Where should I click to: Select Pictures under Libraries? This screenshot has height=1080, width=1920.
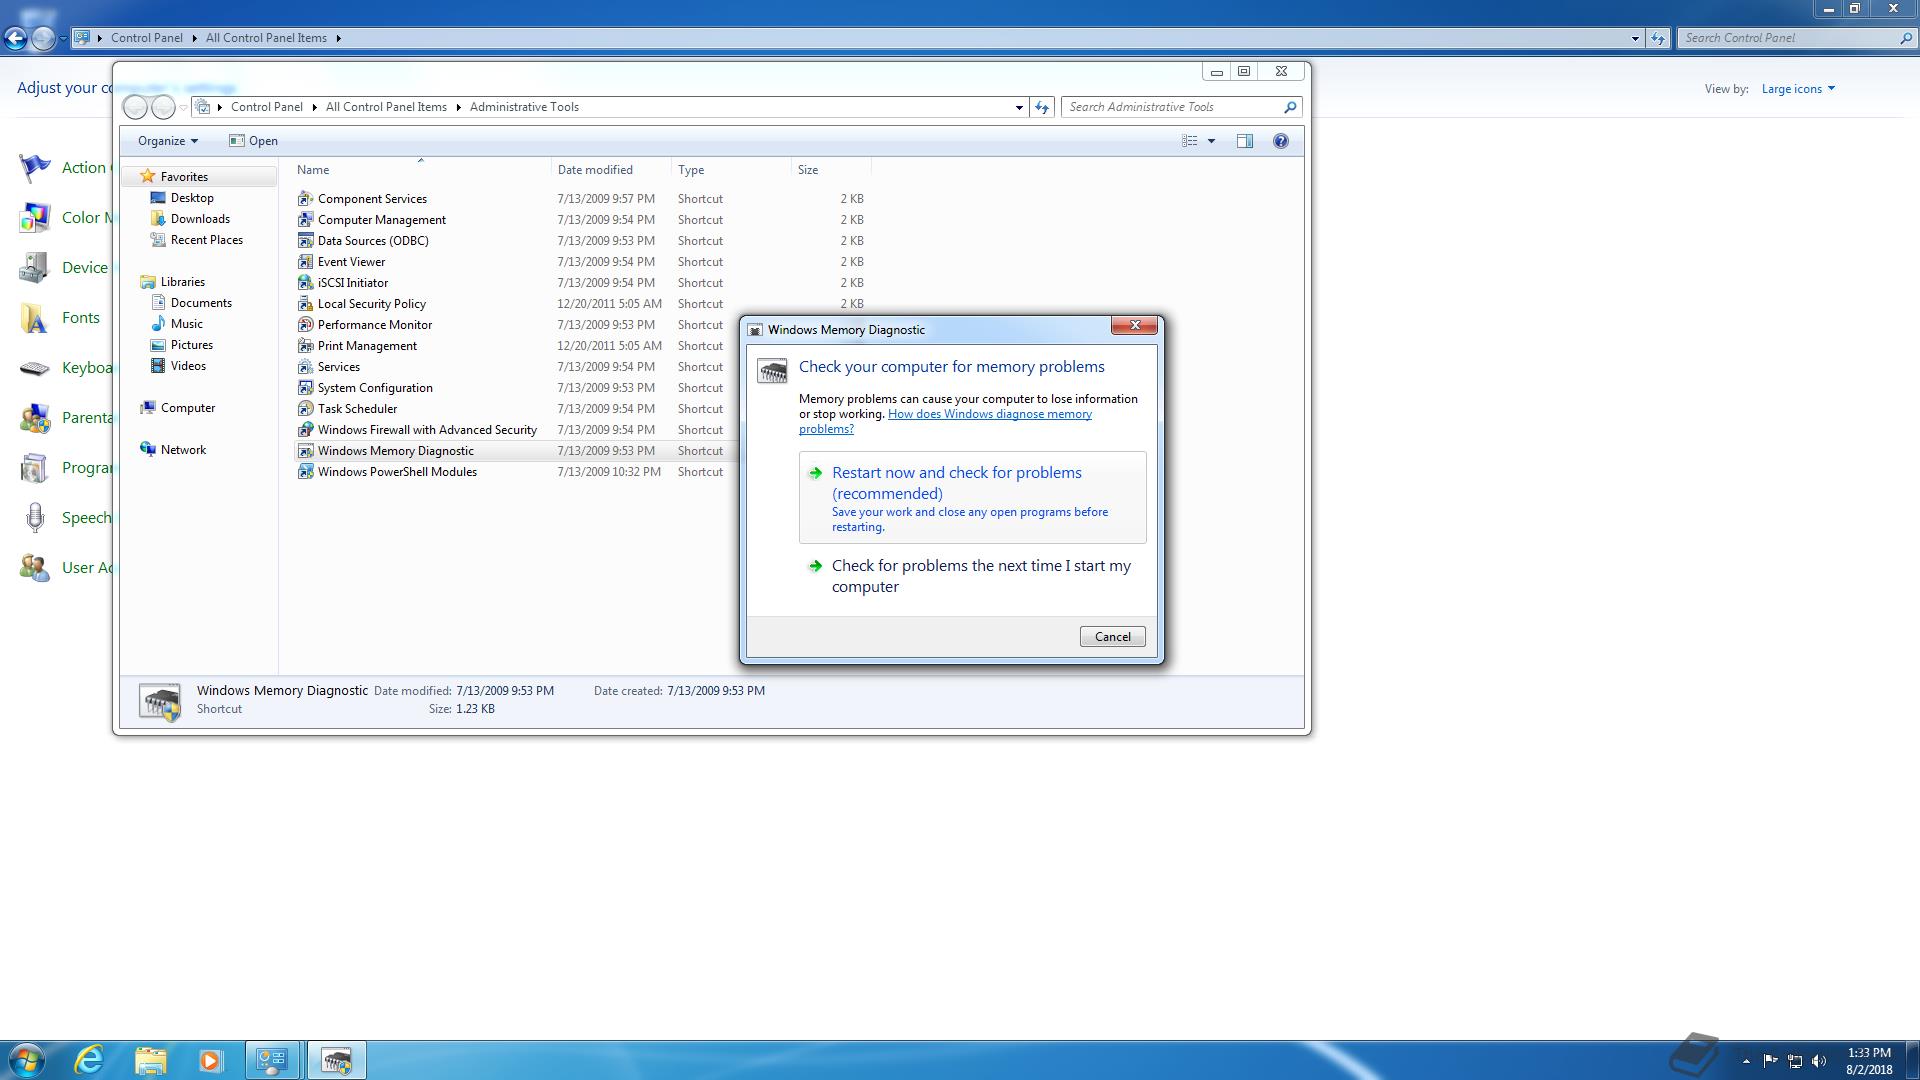pyautogui.click(x=191, y=345)
